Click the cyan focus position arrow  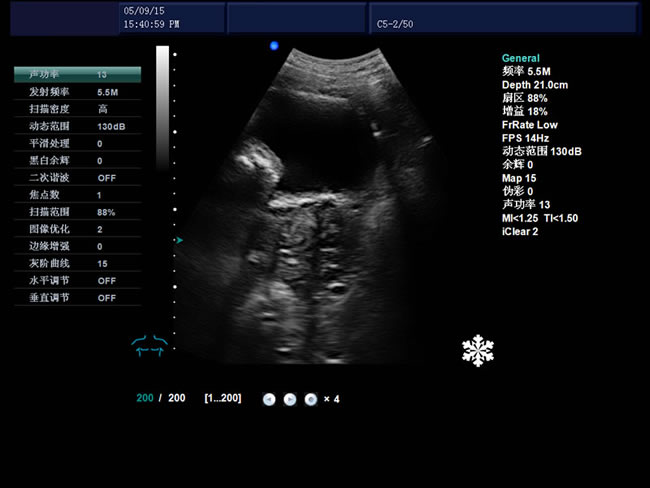(179, 240)
